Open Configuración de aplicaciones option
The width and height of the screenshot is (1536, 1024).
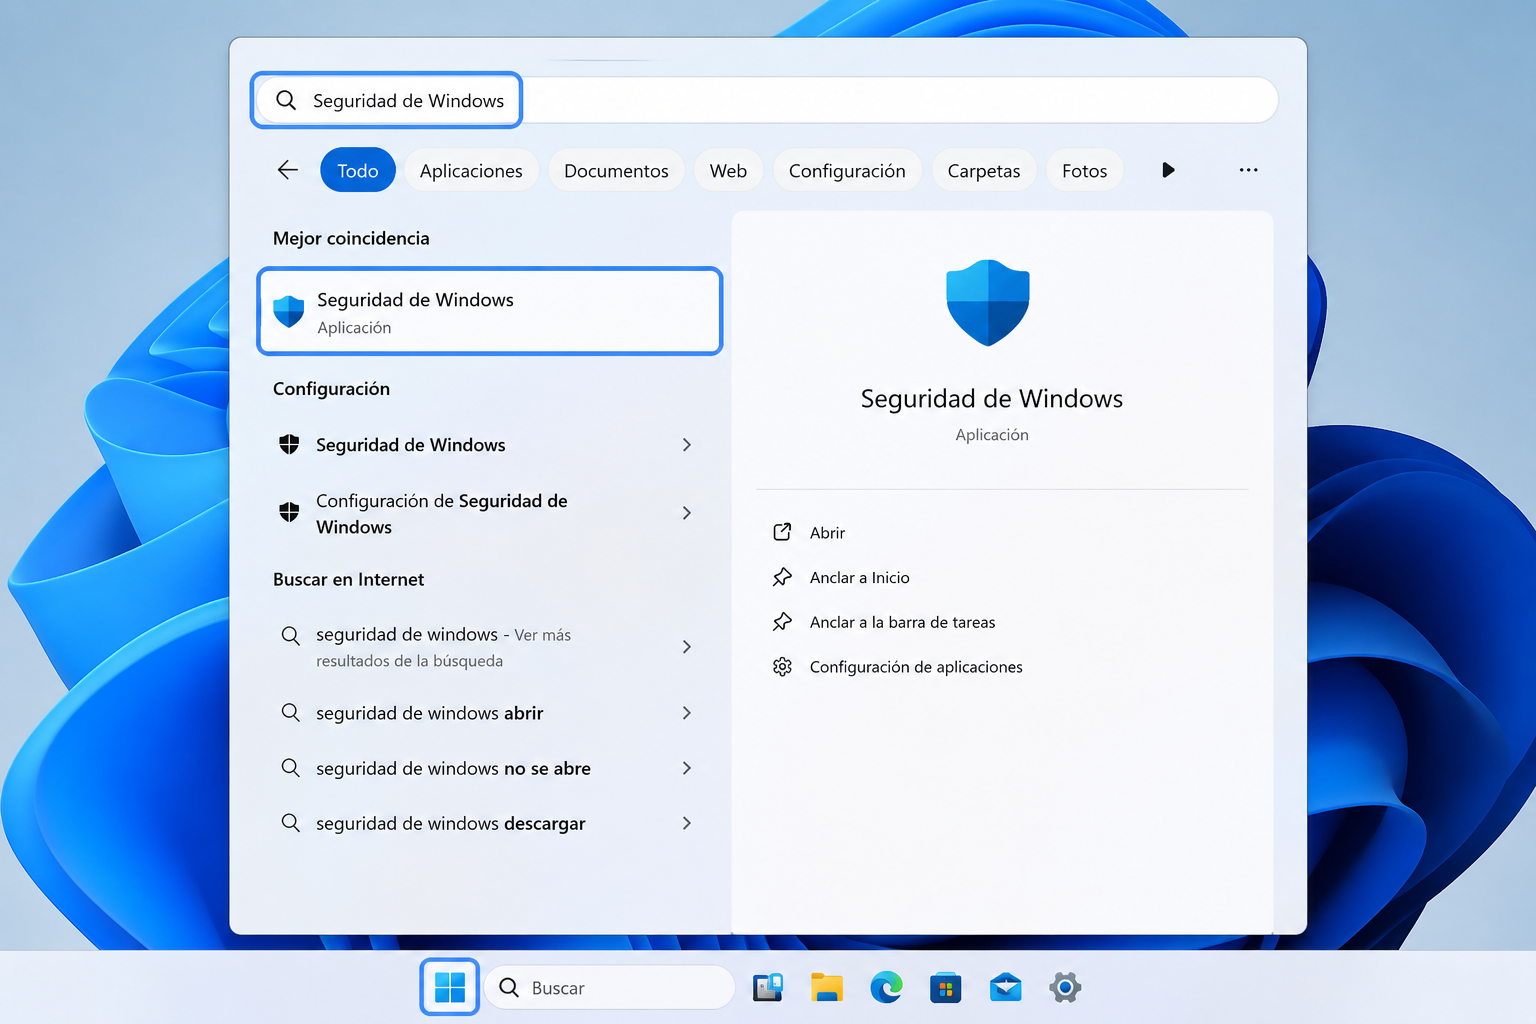916,667
